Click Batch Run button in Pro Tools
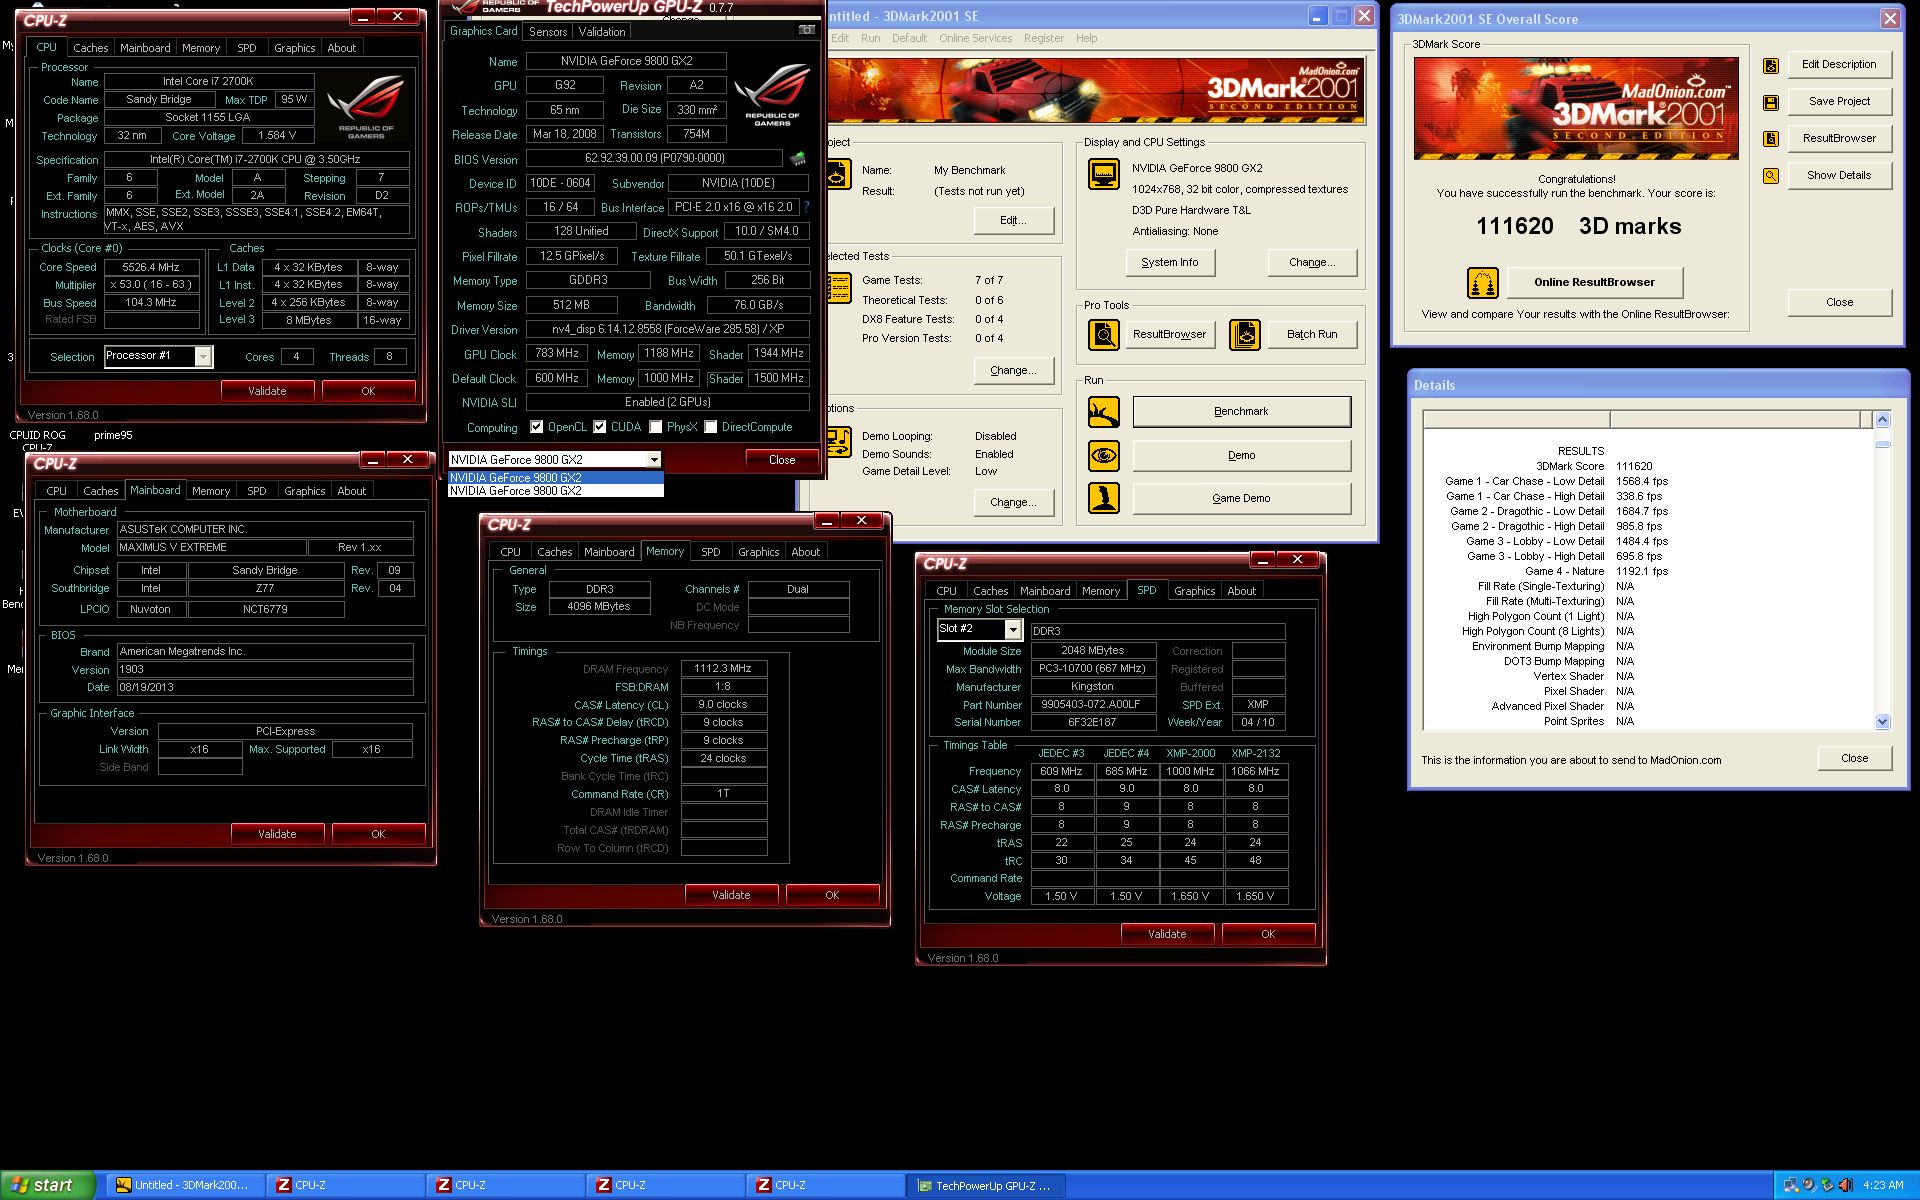The width and height of the screenshot is (1920, 1200). [1312, 334]
